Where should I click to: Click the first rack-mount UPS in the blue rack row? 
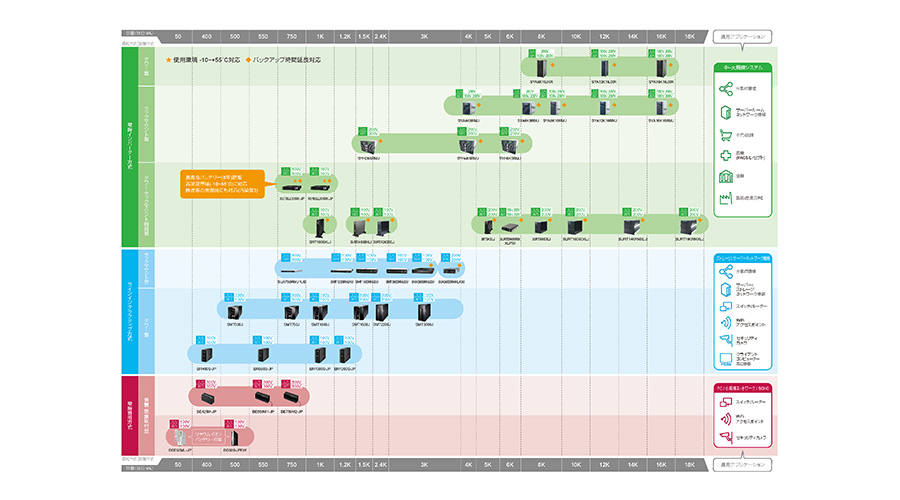292,271
